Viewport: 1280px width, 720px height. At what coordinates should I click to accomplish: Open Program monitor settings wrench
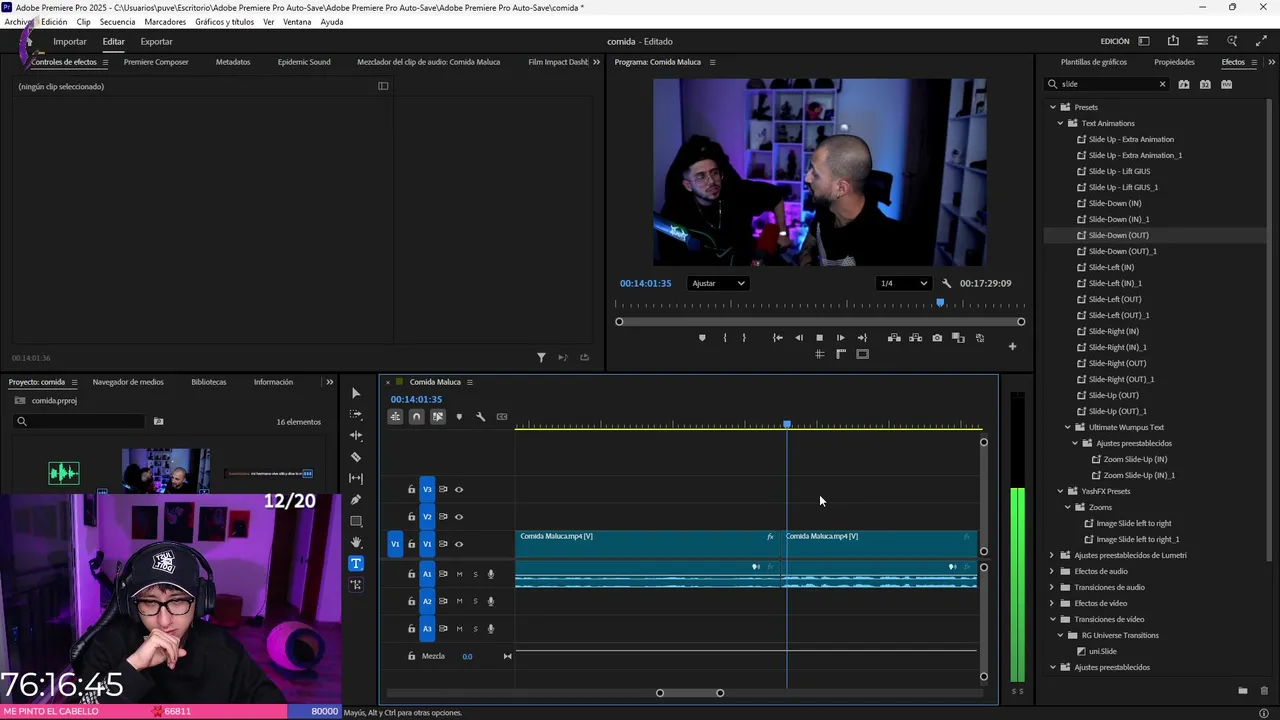click(x=946, y=283)
